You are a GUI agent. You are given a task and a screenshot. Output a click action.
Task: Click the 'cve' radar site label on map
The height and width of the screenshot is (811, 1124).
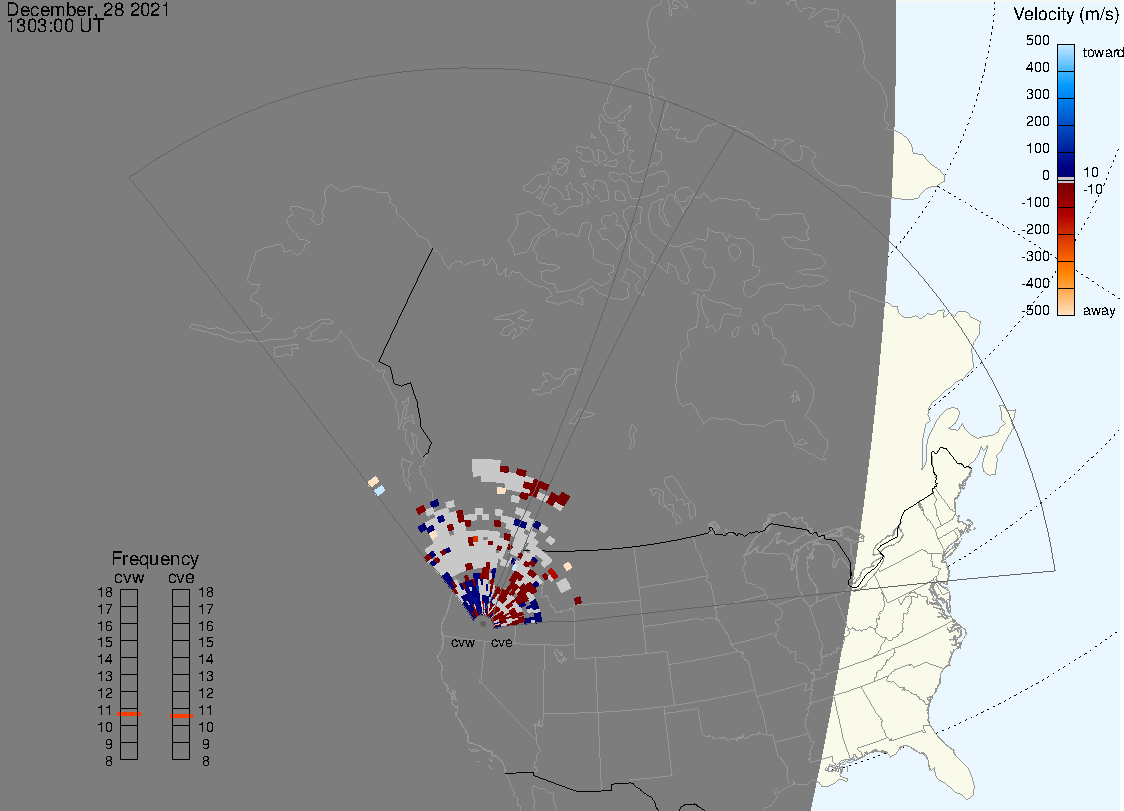pos(502,642)
